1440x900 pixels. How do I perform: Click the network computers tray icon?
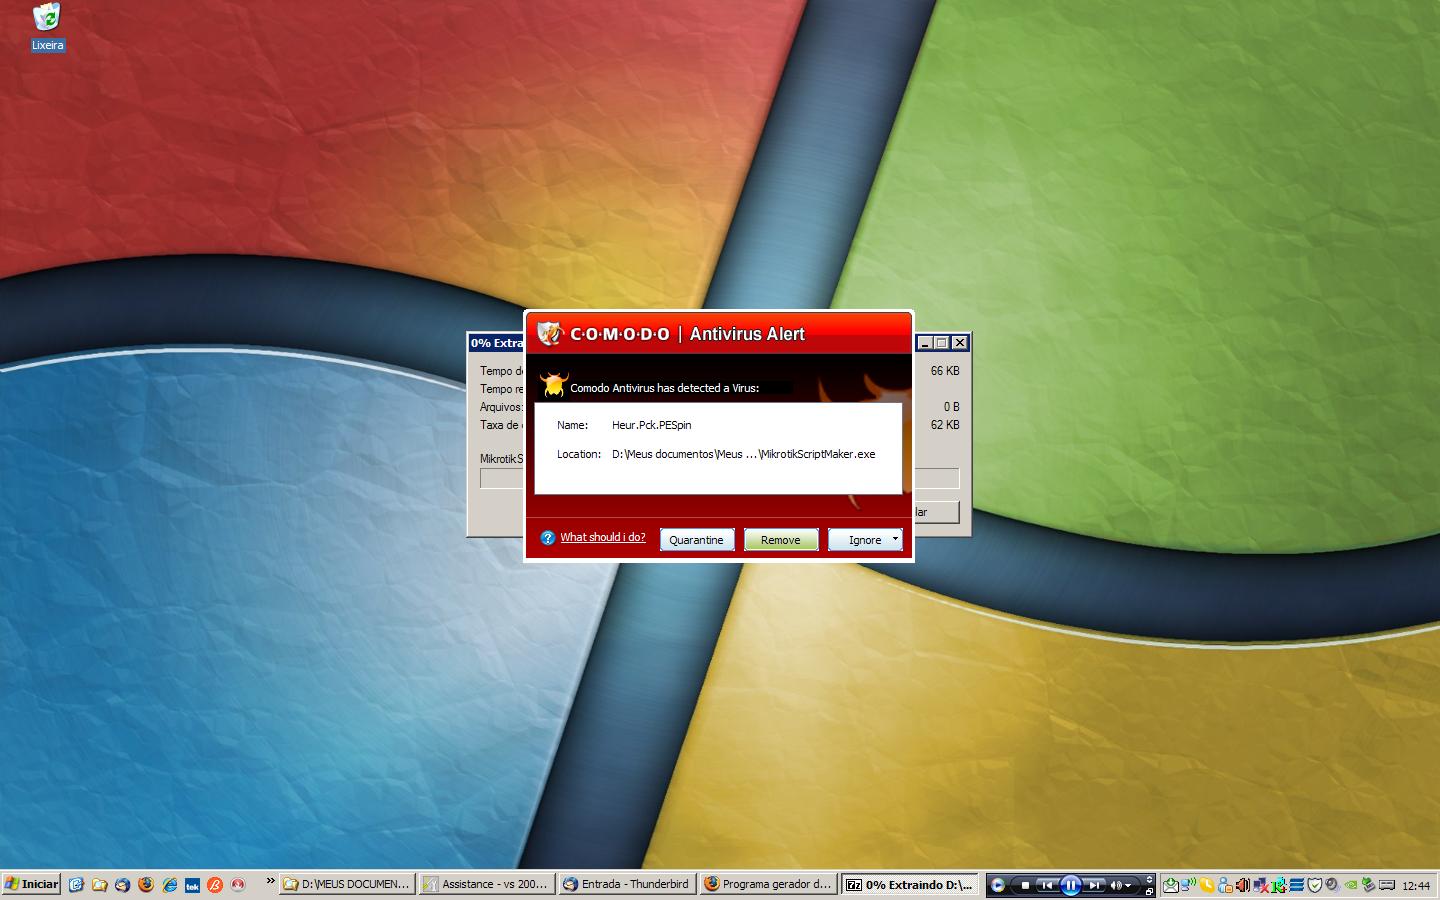pyautogui.click(x=1189, y=884)
